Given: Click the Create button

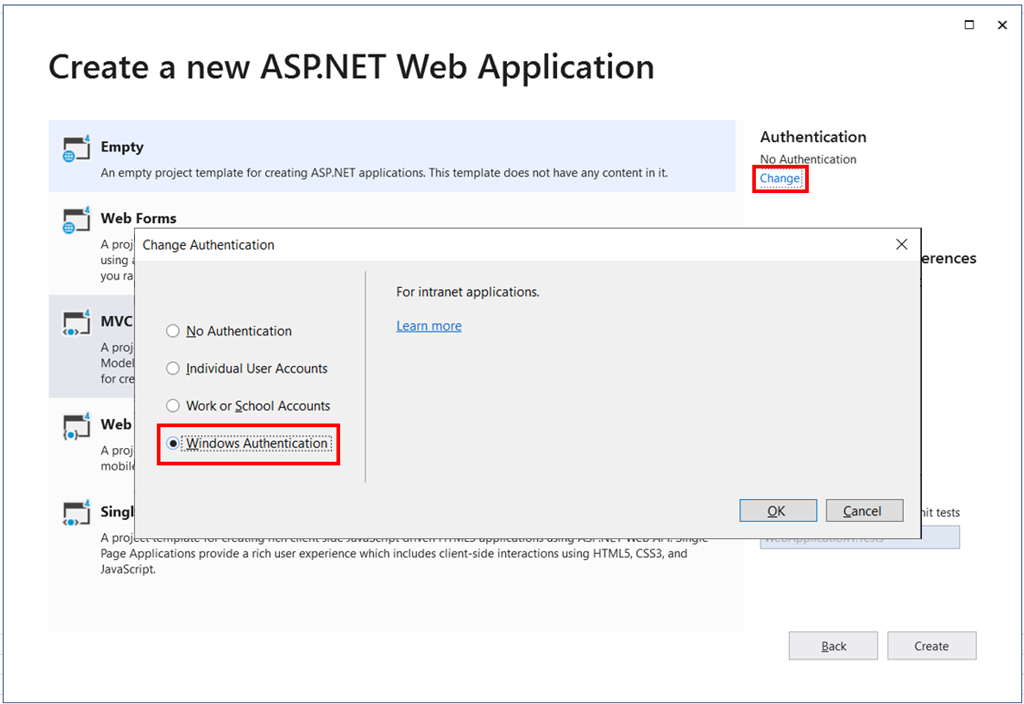Looking at the screenshot, I should pos(931,646).
